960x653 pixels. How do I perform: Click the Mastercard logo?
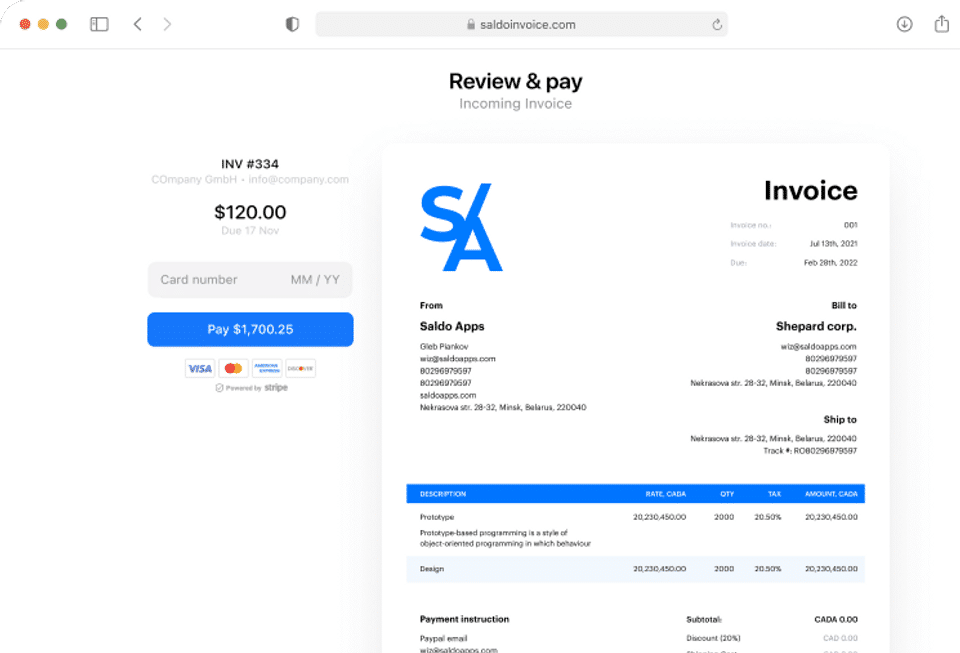233,368
